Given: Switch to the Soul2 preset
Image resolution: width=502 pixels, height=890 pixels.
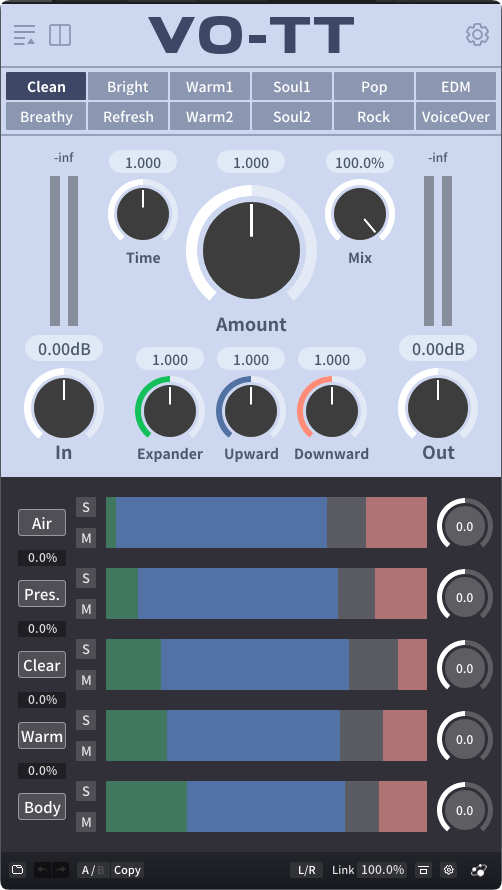Looking at the screenshot, I should coord(292,116).
